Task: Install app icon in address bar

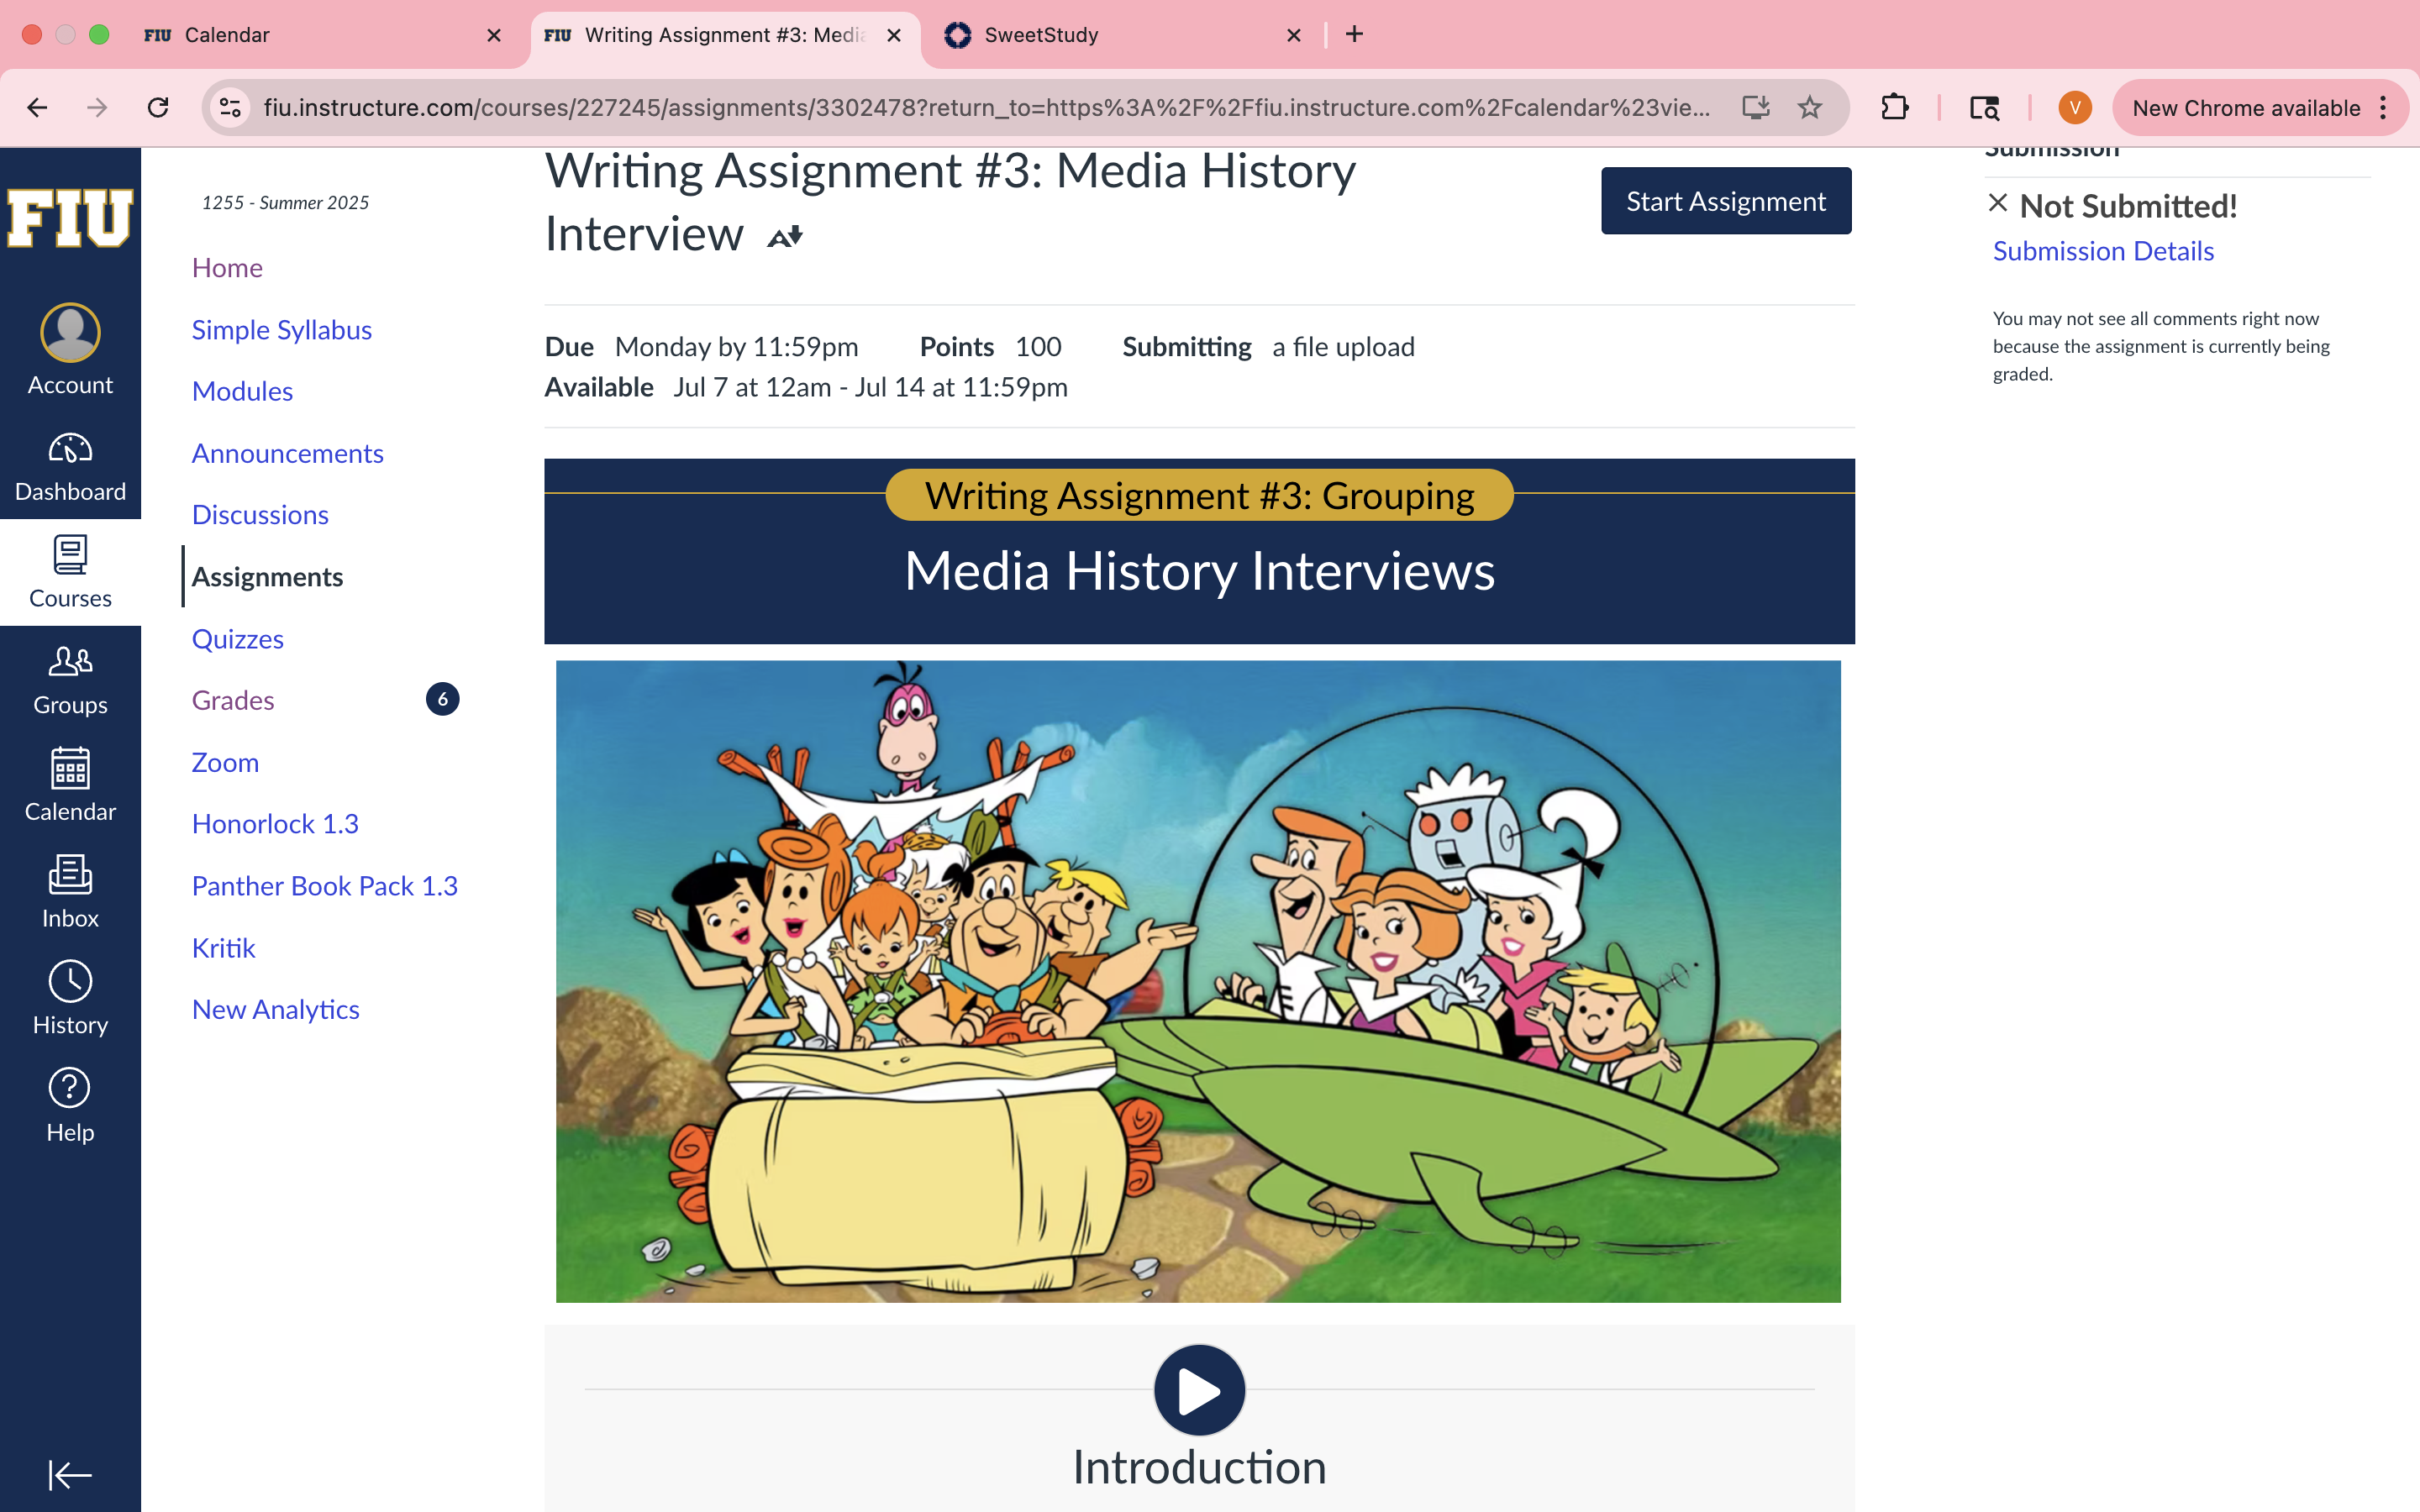Action: (x=1755, y=107)
